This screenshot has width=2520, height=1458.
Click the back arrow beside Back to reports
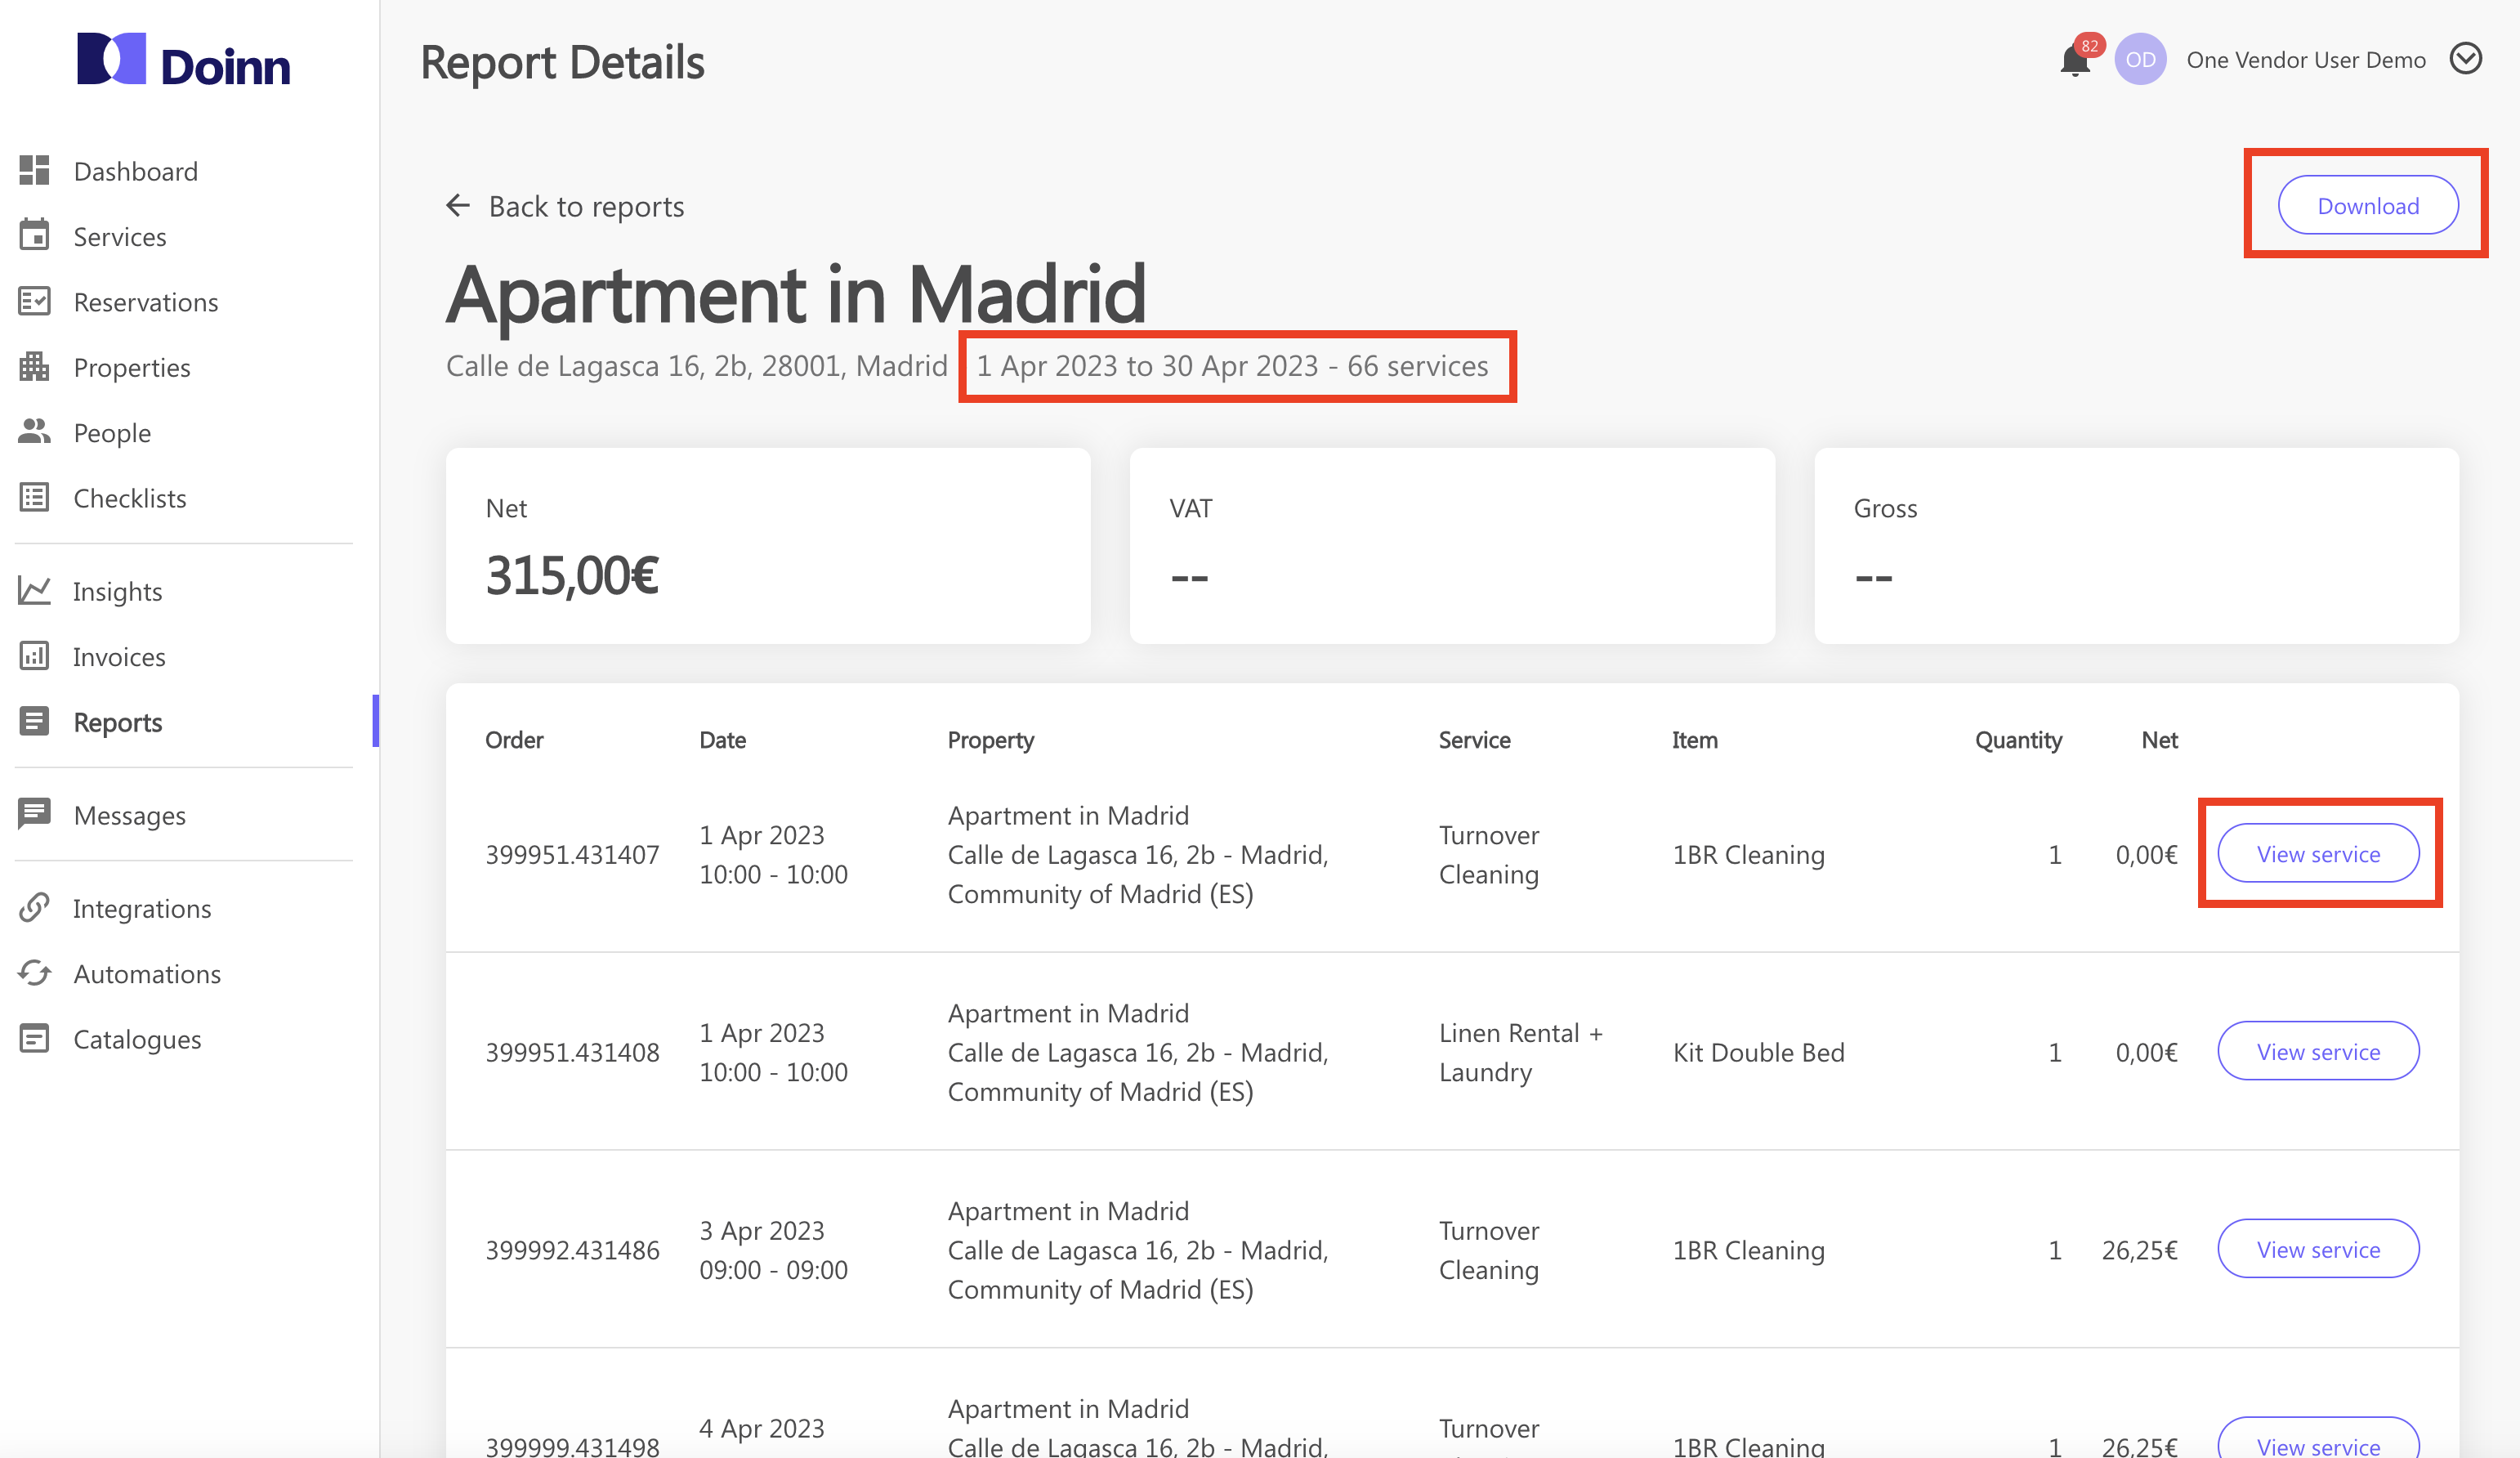(458, 205)
